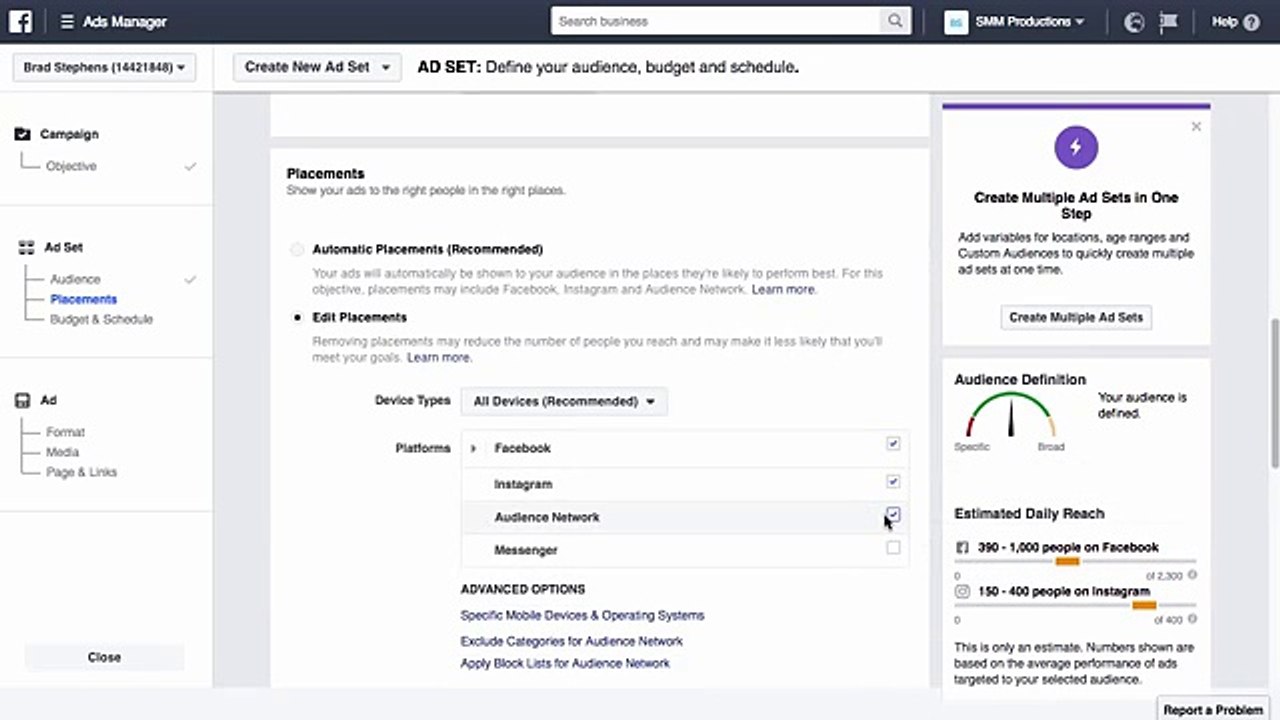The image size is (1280, 720).
Task: Click the Help label in top bar
Action: pos(1225,22)
